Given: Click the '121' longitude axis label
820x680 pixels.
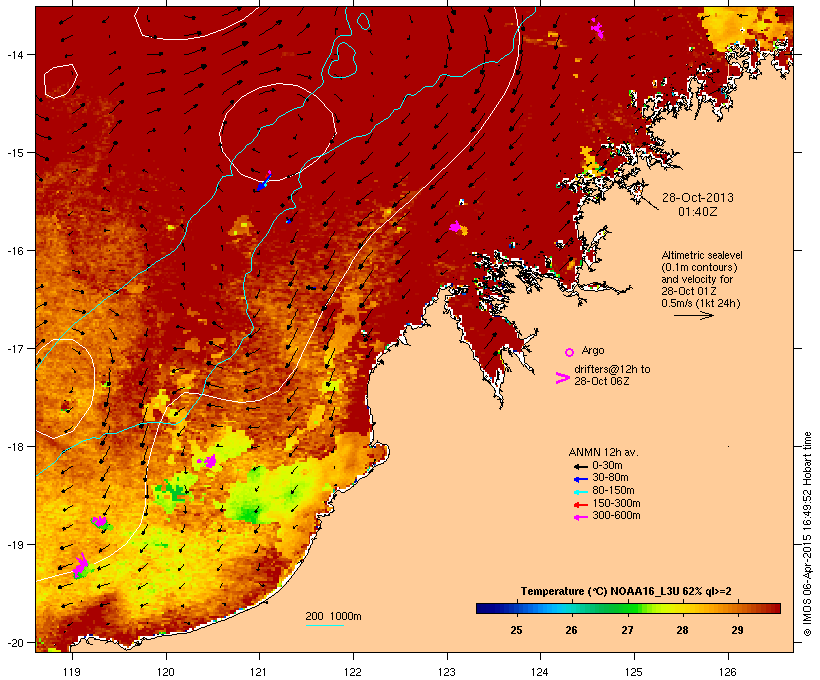Looking at the screenshot, I should pyautogui.click(x=259, y=672).
